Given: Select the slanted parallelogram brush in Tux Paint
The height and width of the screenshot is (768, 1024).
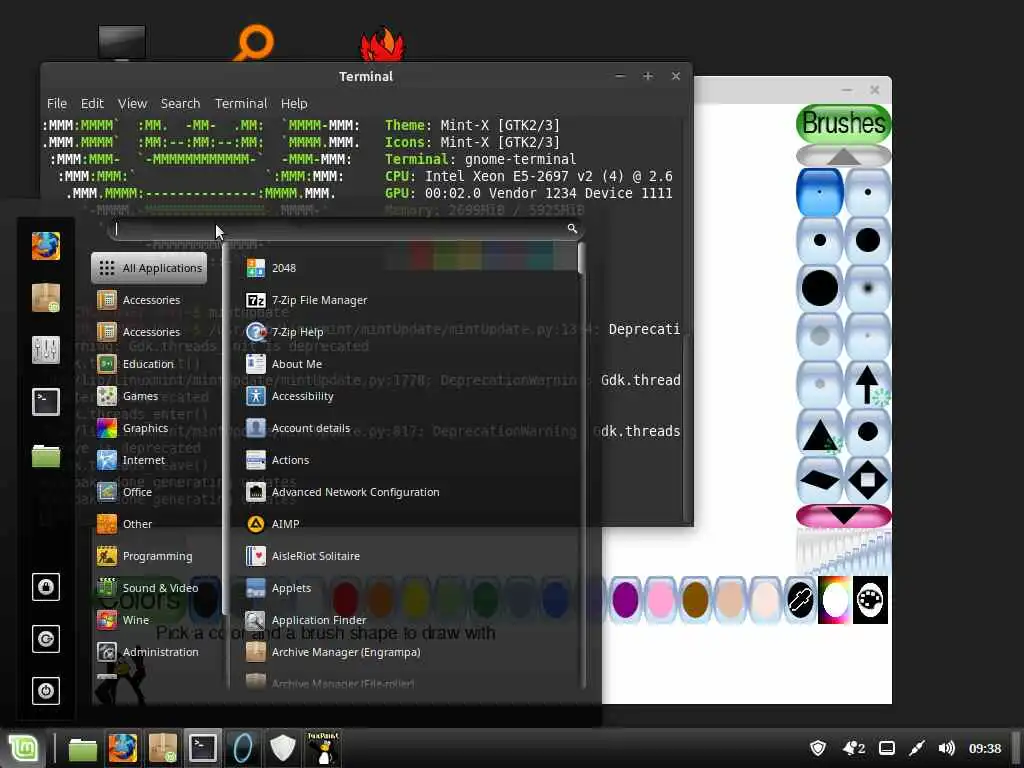Looking at the screenshot, I should (820, 480).
